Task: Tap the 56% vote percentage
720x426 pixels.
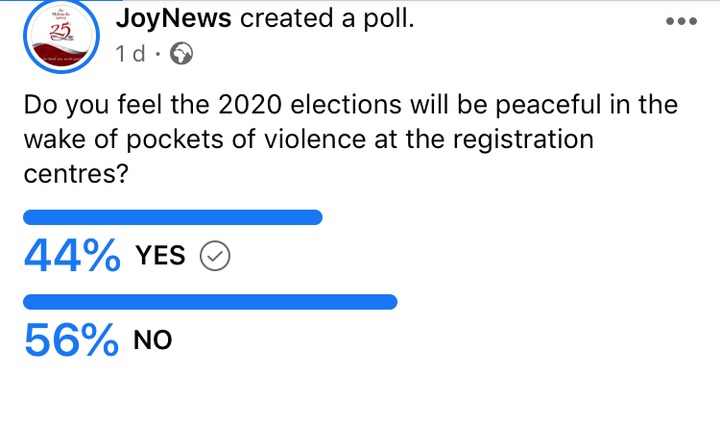Action: 71,340
